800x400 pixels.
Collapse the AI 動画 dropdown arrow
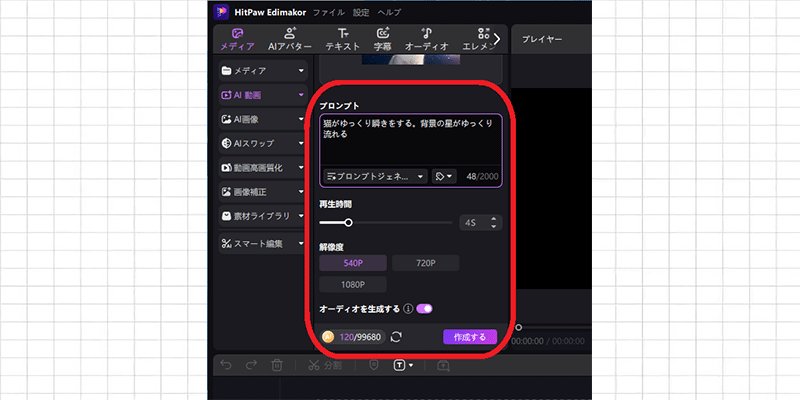coord(301,95)
